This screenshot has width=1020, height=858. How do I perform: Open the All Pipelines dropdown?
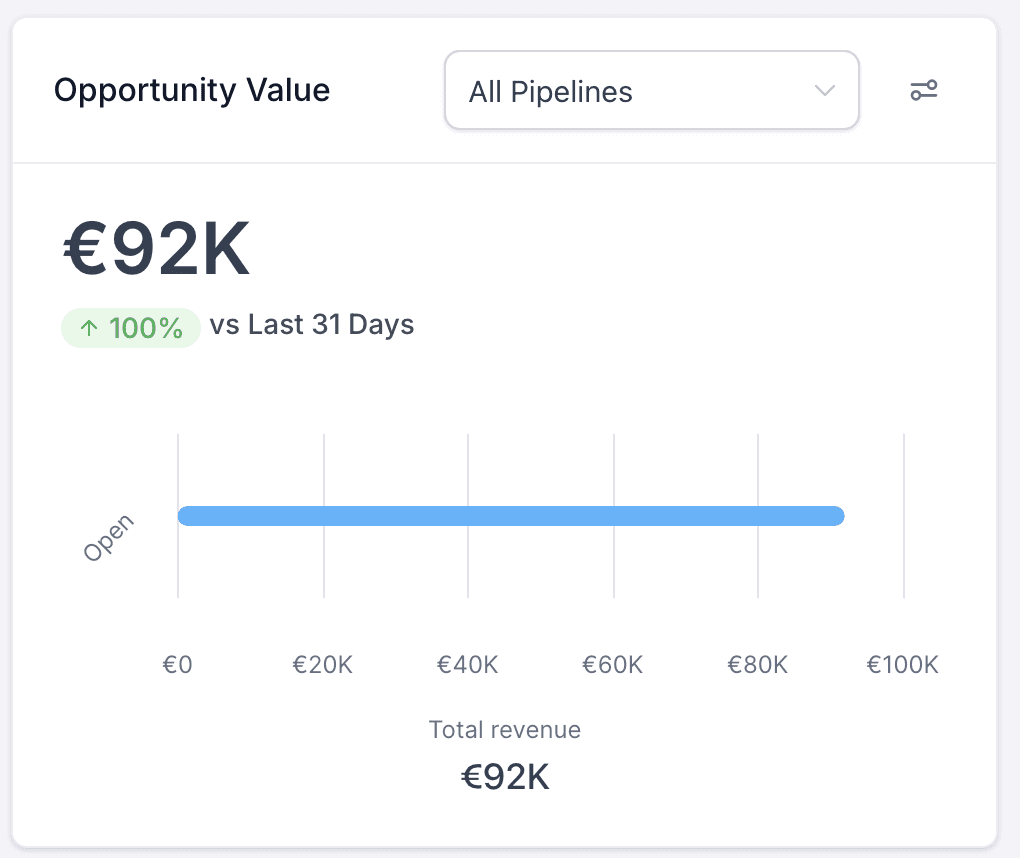tap(651, 92)
